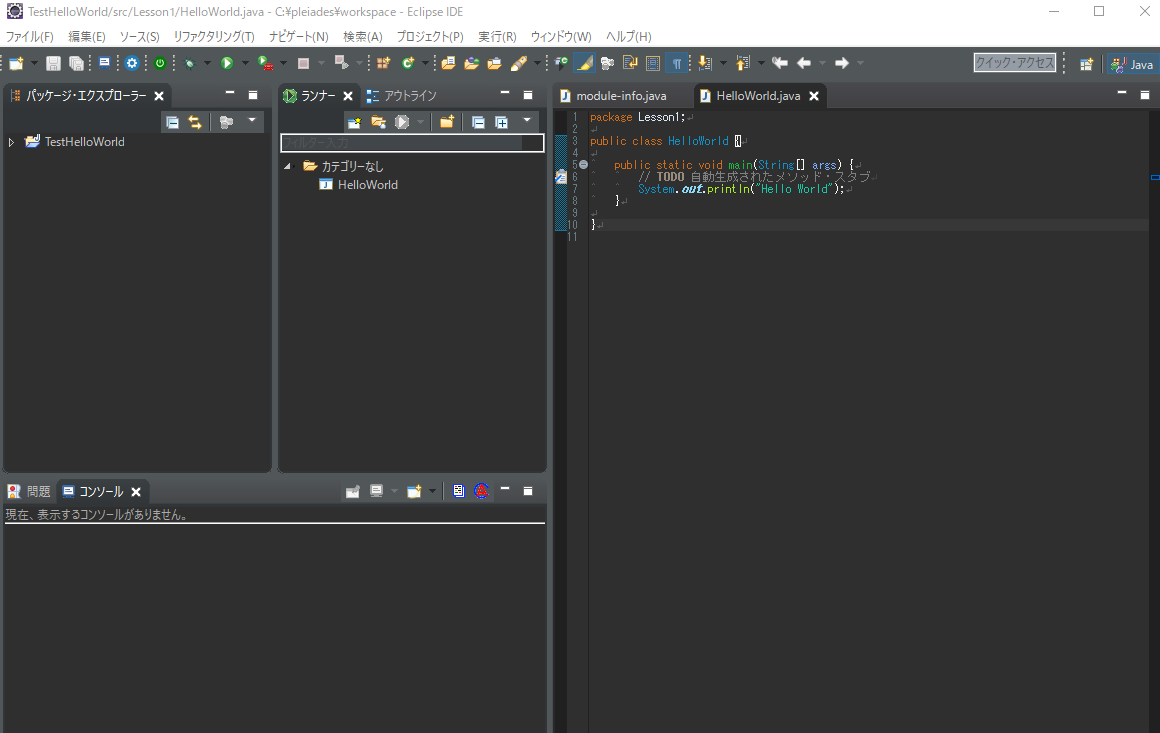Open the ナビゲート(N) menu

click(x=298, y=36)
